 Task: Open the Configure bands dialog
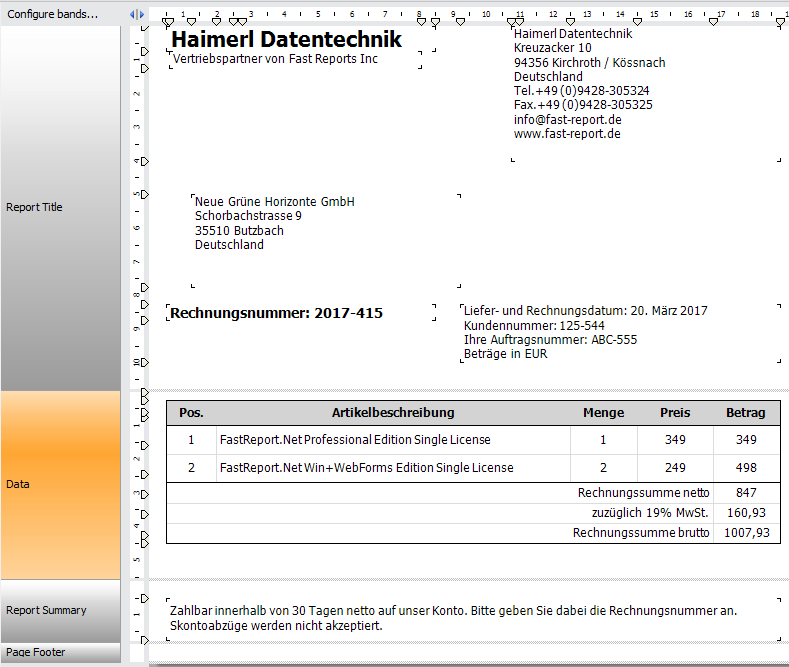[52, 14]
